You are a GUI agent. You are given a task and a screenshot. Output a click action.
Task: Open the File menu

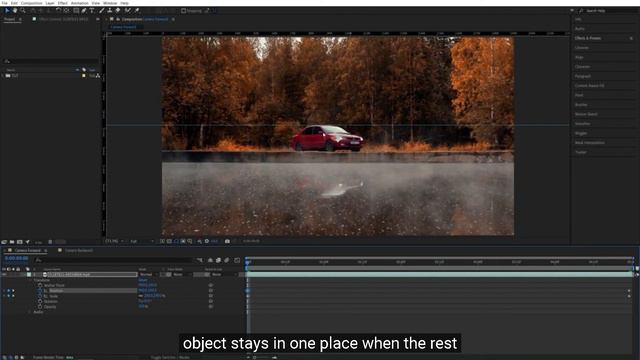pos(4,3)
